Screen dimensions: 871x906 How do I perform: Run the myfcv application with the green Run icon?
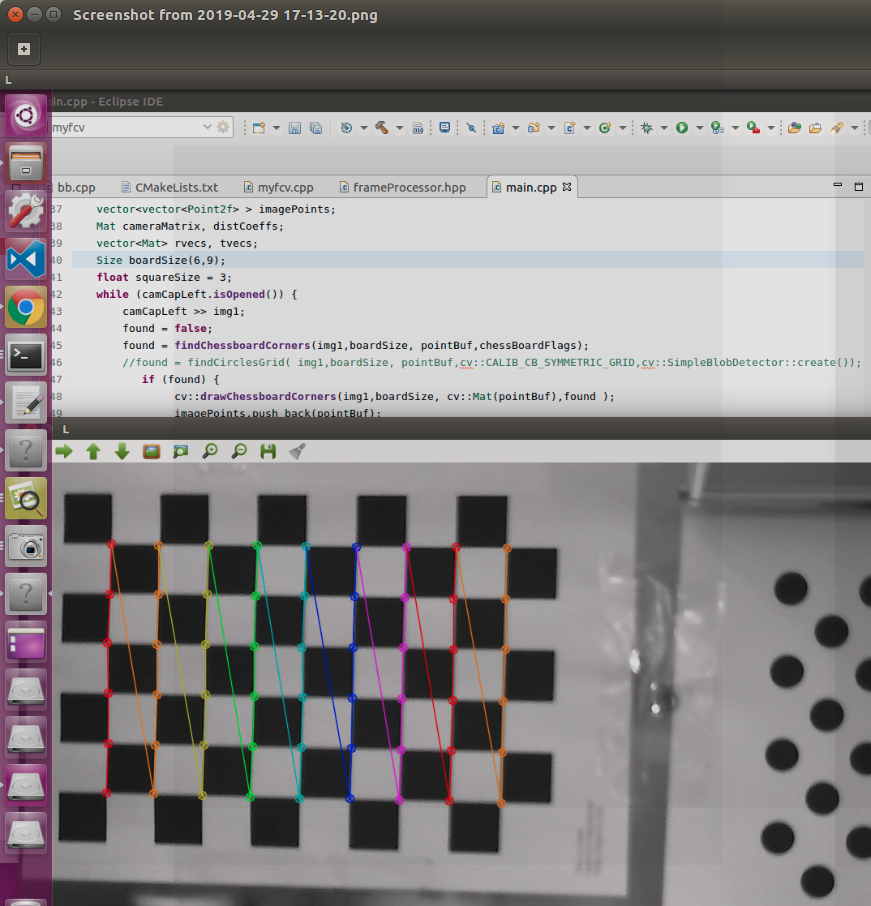pyautogui.click(x=681, y=127)
